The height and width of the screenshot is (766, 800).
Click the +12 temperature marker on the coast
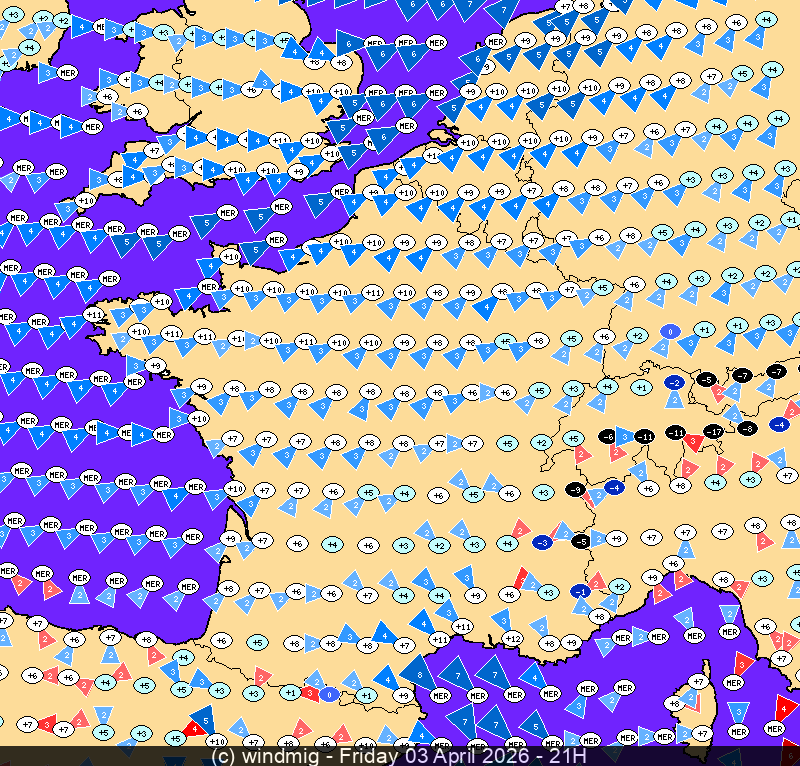coord(512,638)
